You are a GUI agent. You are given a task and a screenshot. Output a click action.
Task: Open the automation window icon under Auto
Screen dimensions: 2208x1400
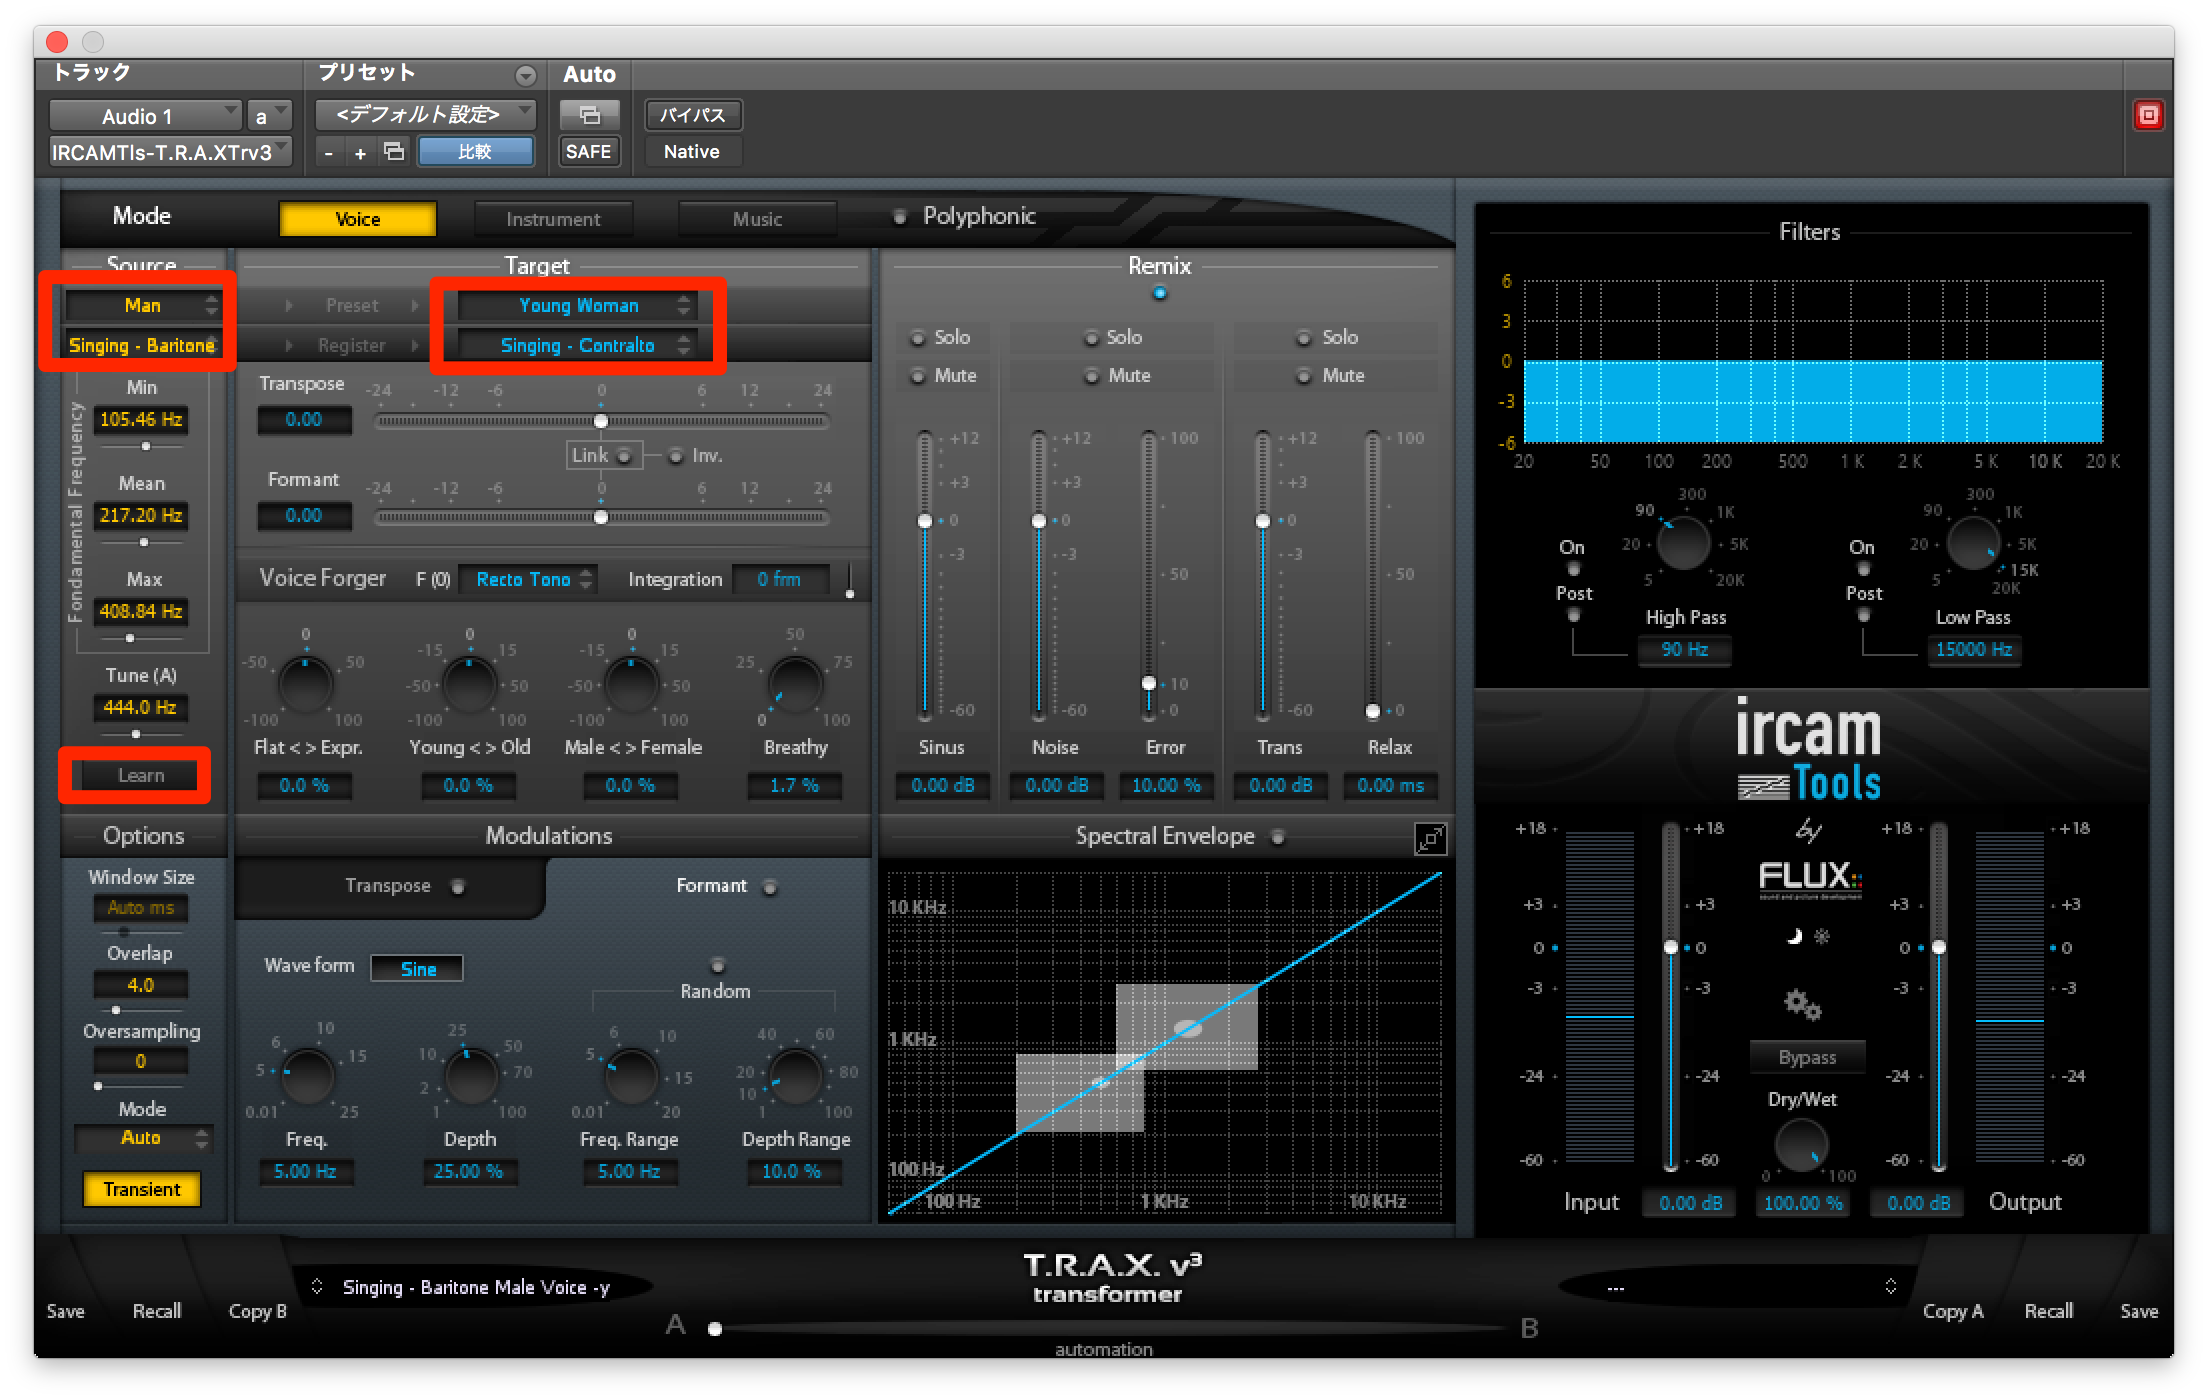click(x=589, y=115)
